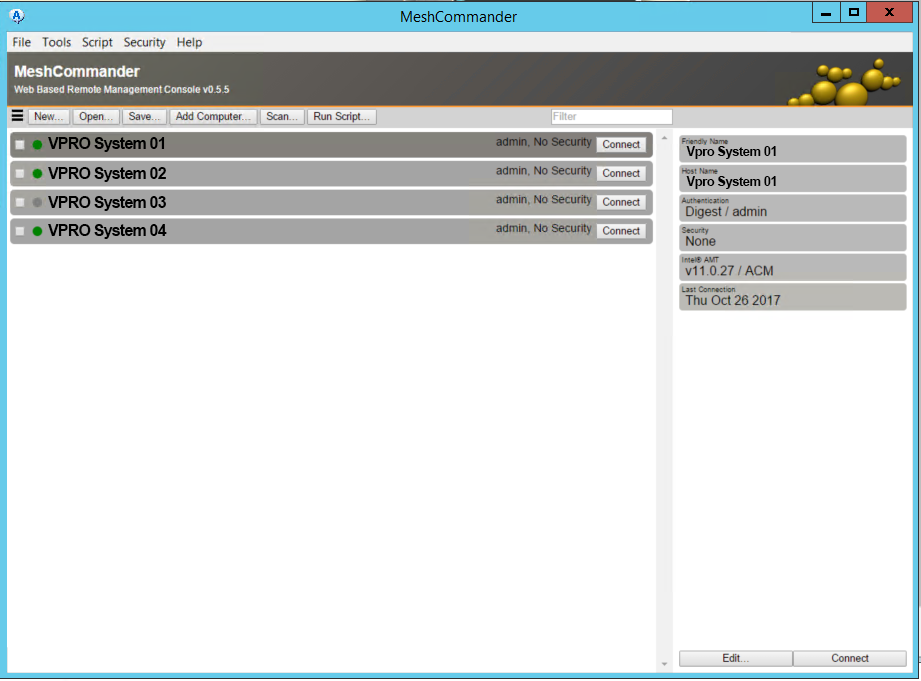The width and height of the screenshot is (921, 681).
Task: Connect to VPRO System 03
Action: (621, 201)
